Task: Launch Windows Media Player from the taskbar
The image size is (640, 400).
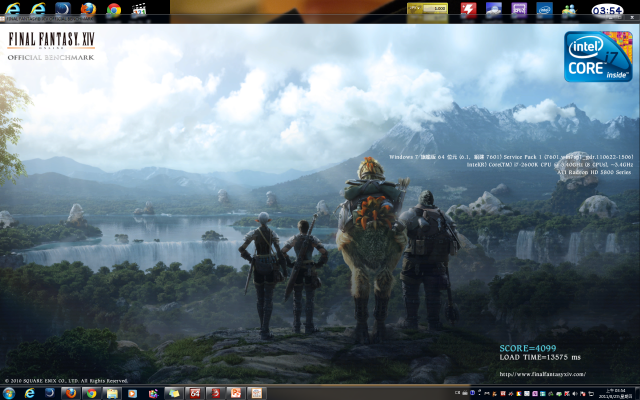Action: tap(132, 393)
